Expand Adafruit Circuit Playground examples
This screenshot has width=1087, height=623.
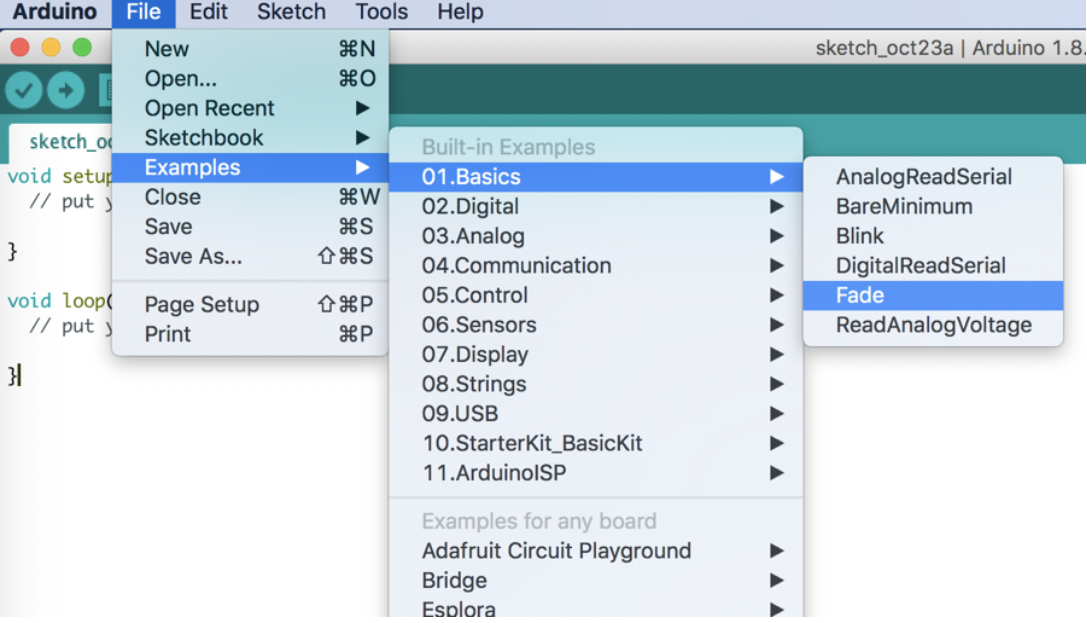595,551
